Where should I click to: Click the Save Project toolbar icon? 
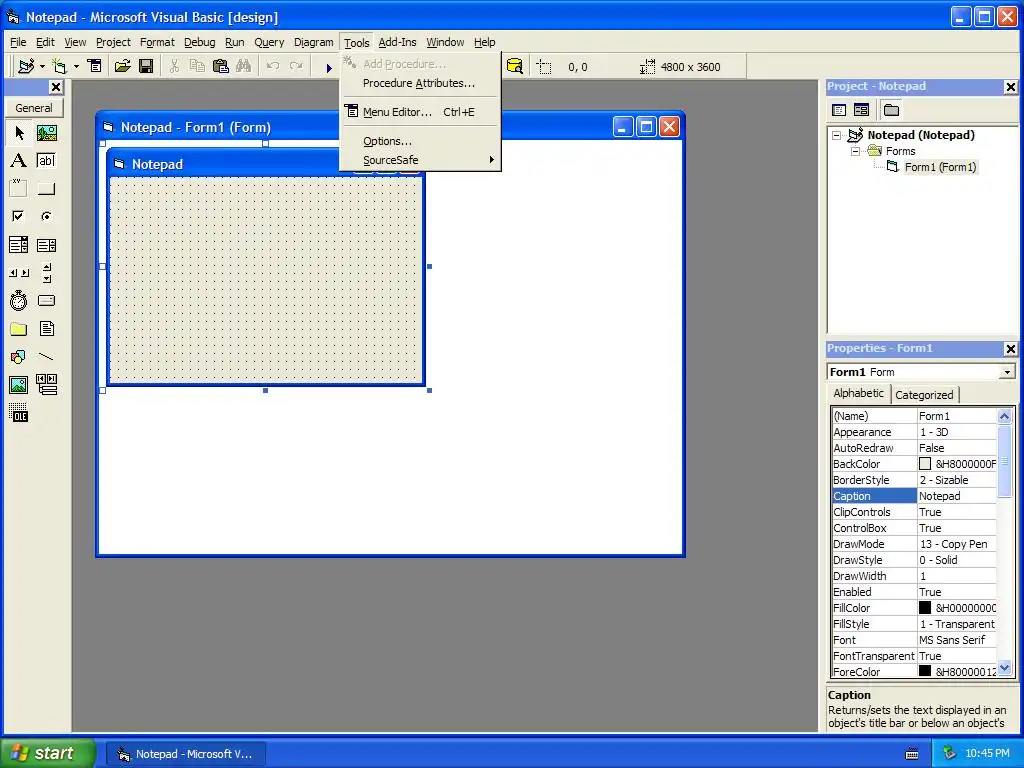146,66
